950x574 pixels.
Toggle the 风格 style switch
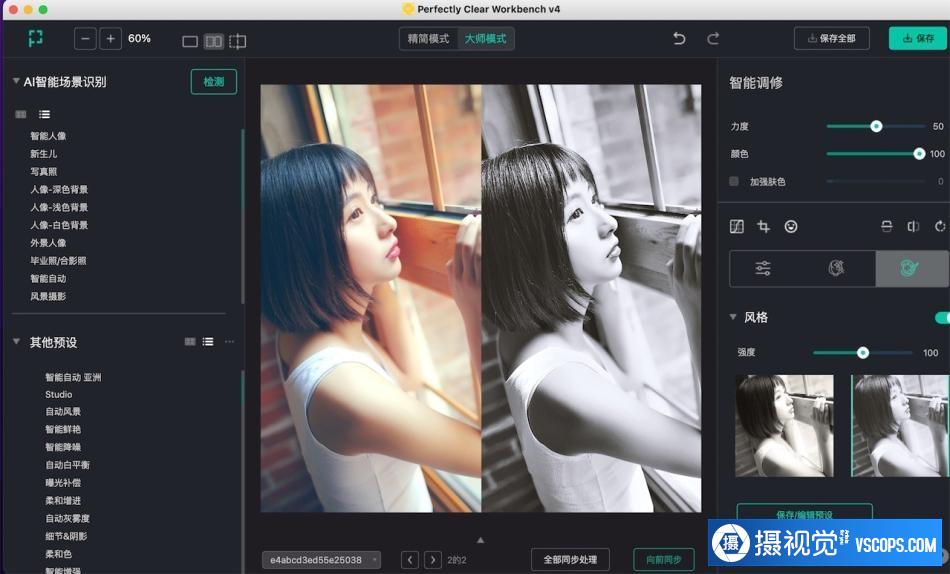point(942,318)
